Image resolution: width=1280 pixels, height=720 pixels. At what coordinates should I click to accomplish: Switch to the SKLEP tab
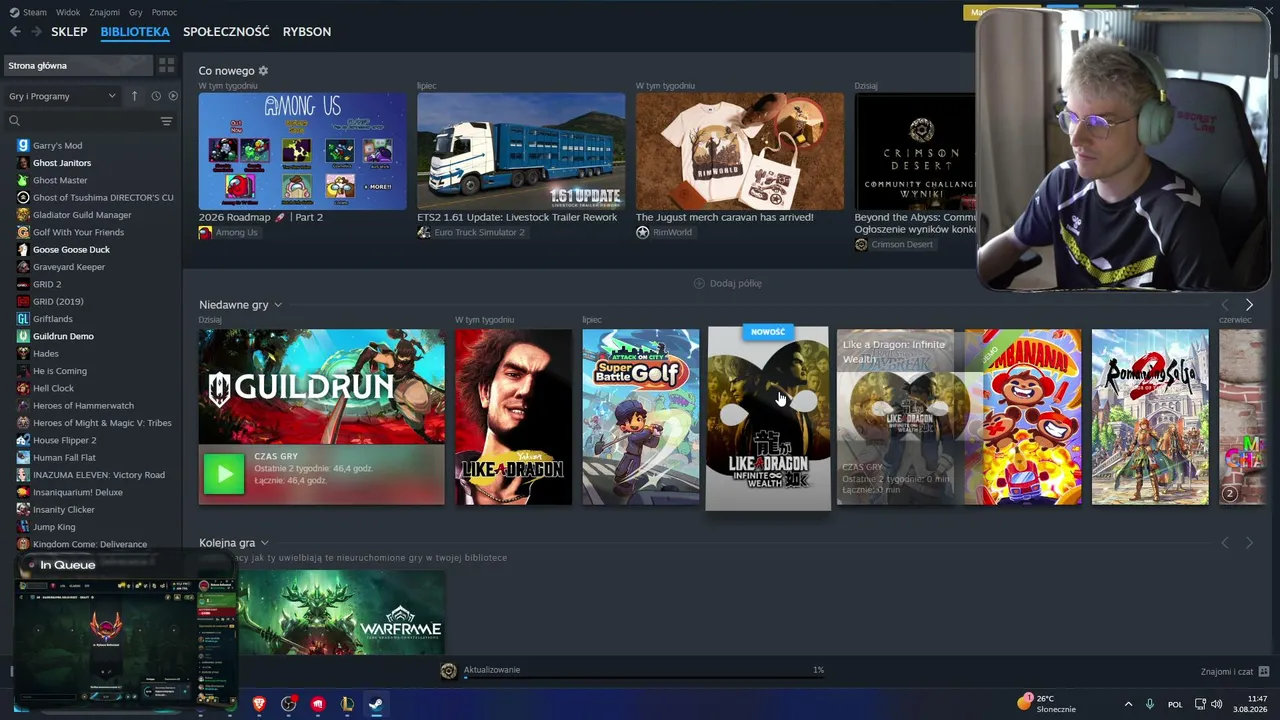69,32
